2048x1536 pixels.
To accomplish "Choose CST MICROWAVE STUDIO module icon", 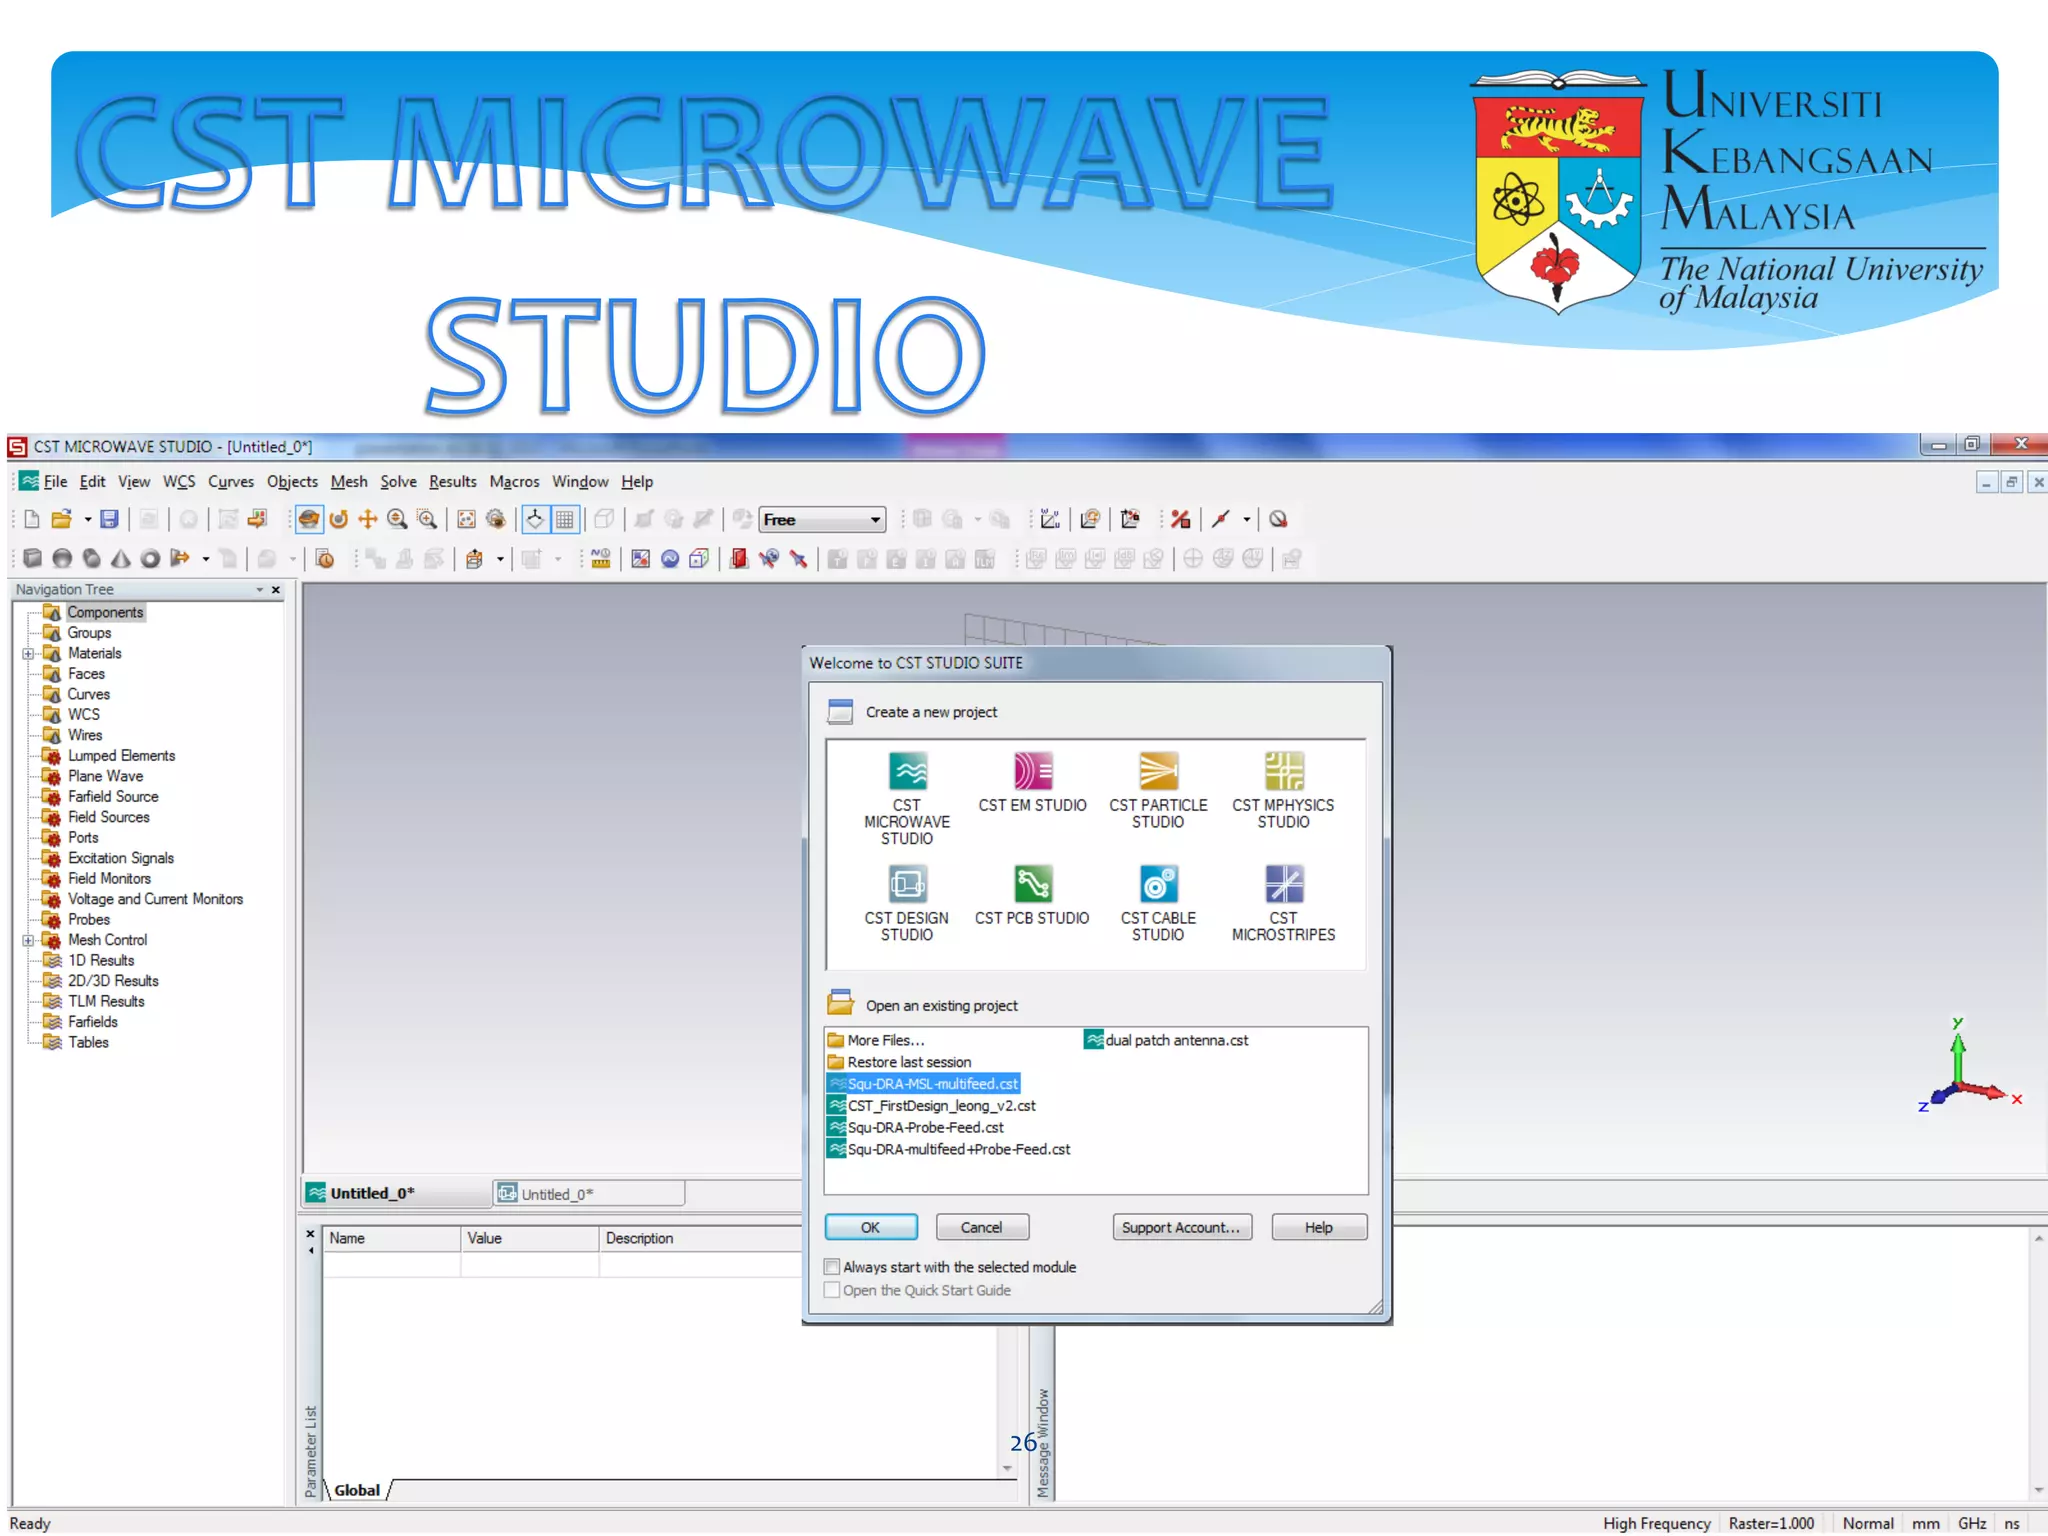I will coord(907,772).
